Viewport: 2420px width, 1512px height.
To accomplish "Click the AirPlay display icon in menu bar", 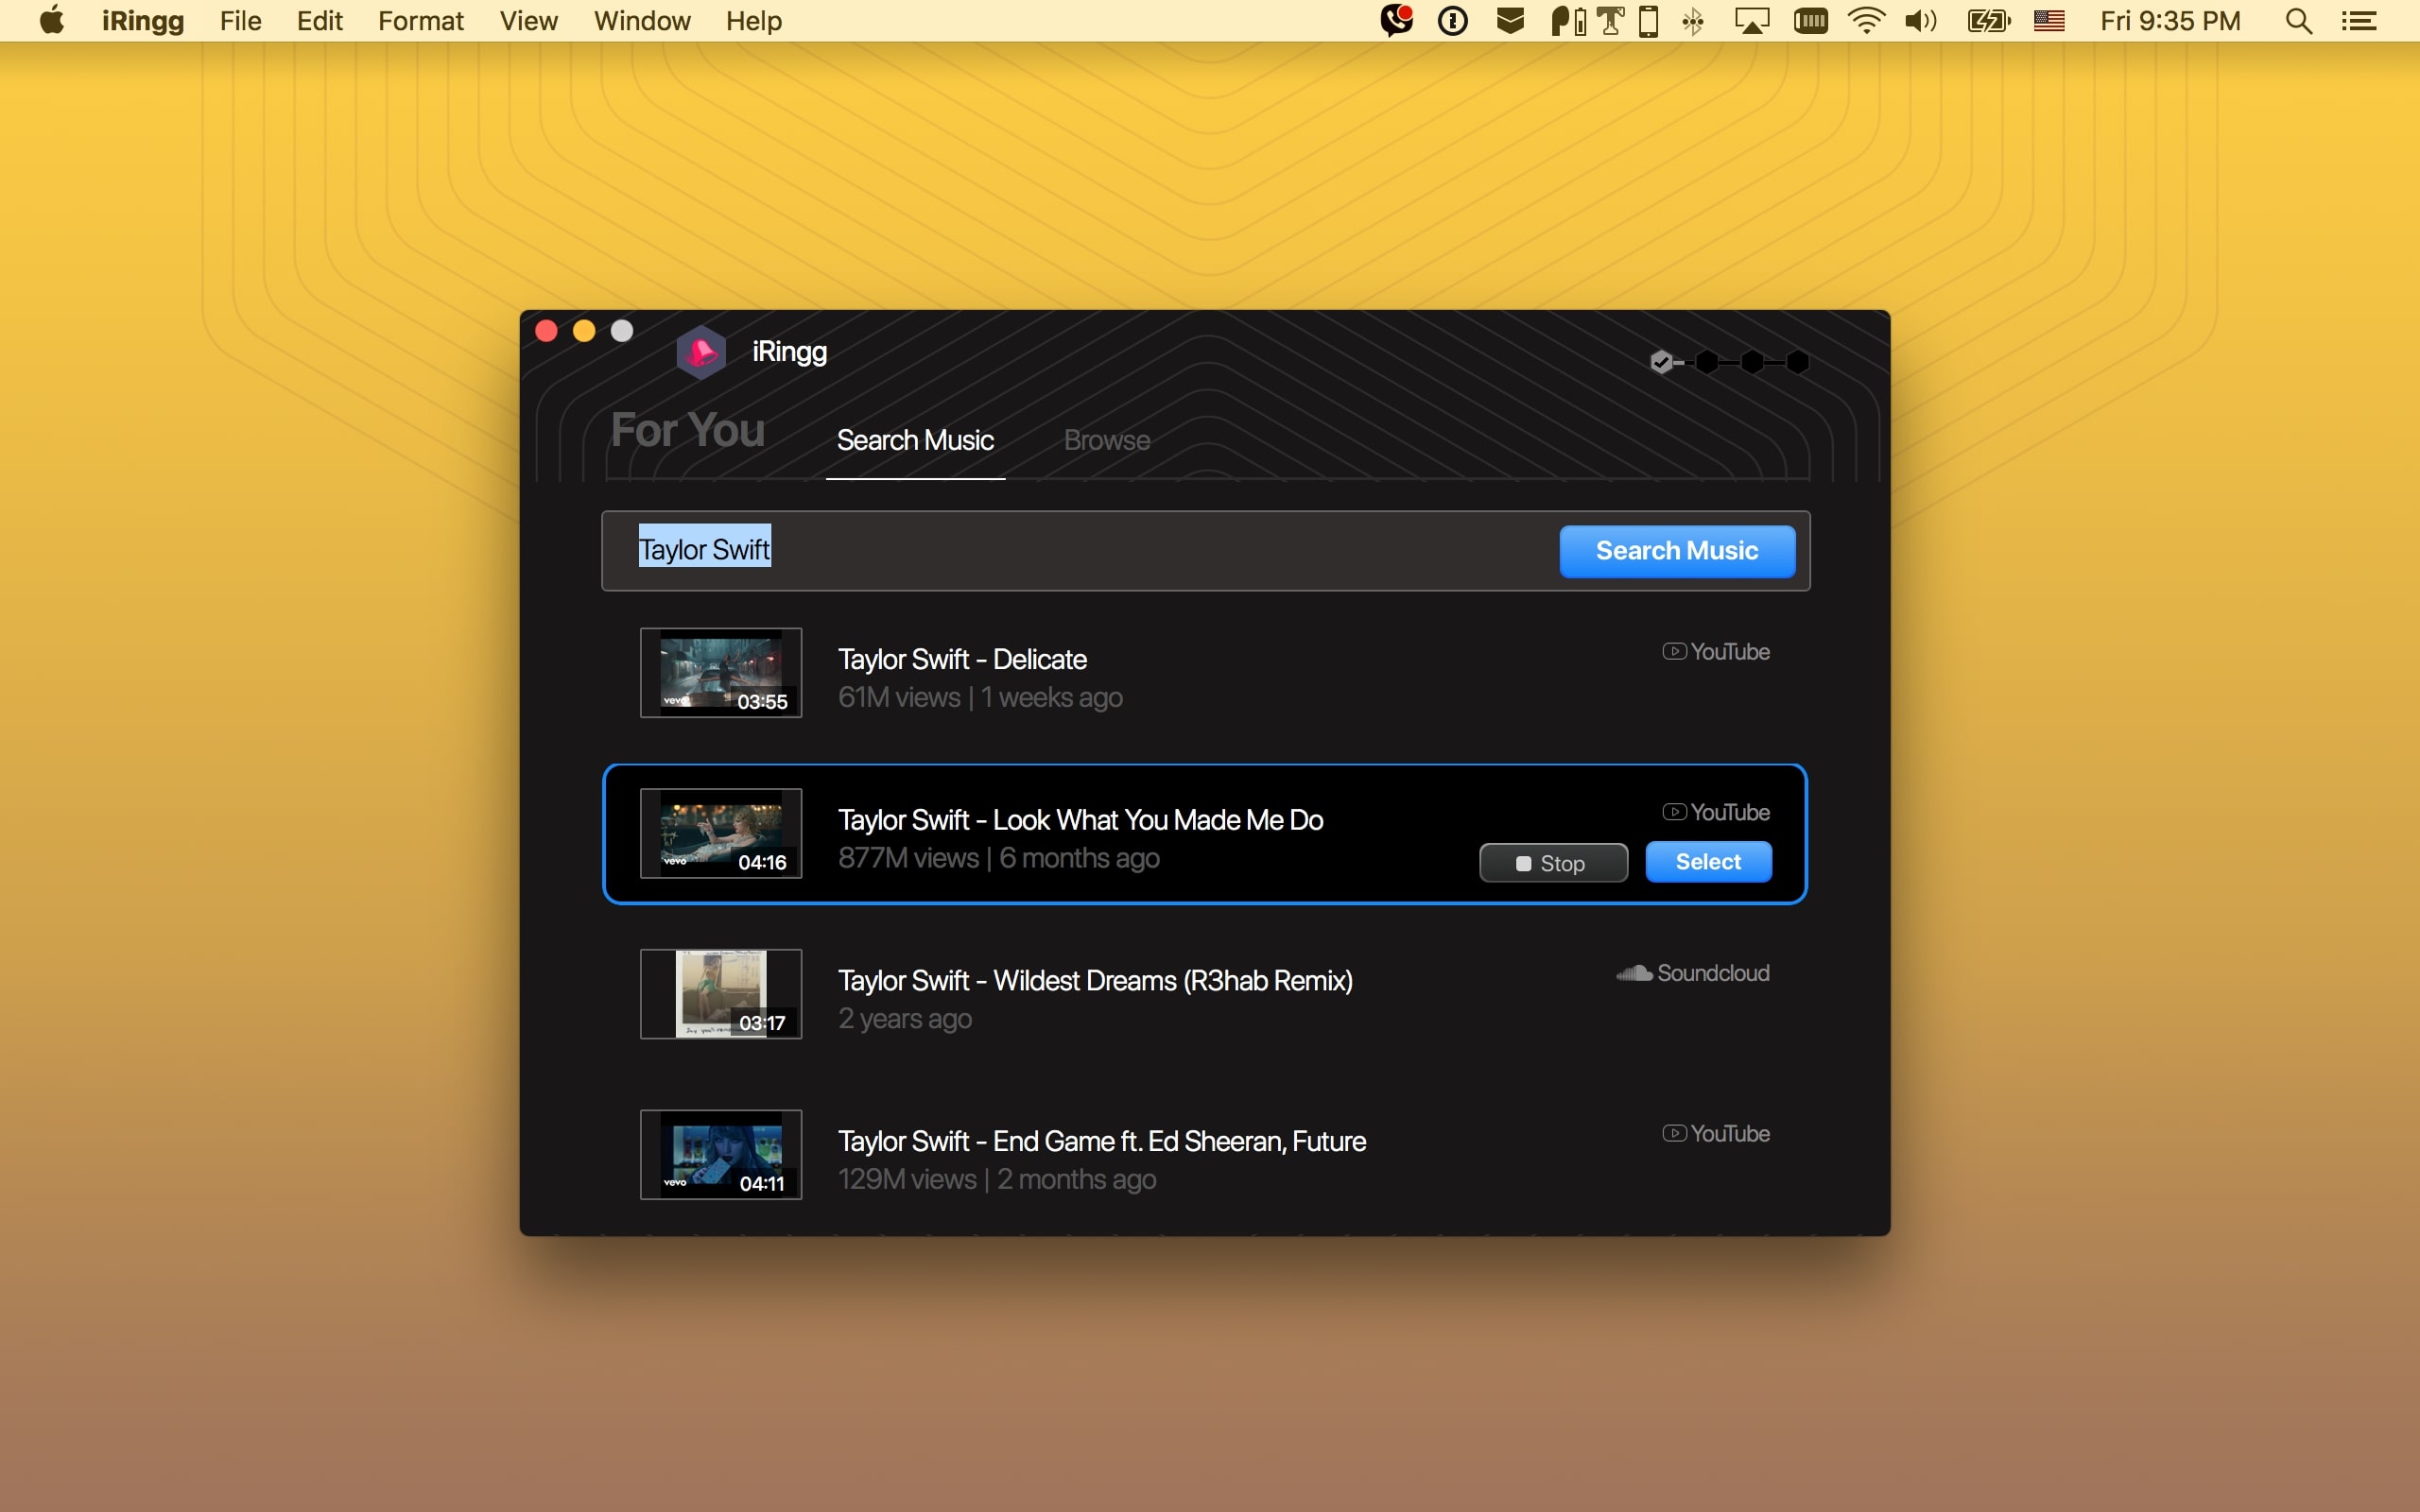I will [1751, 21].
